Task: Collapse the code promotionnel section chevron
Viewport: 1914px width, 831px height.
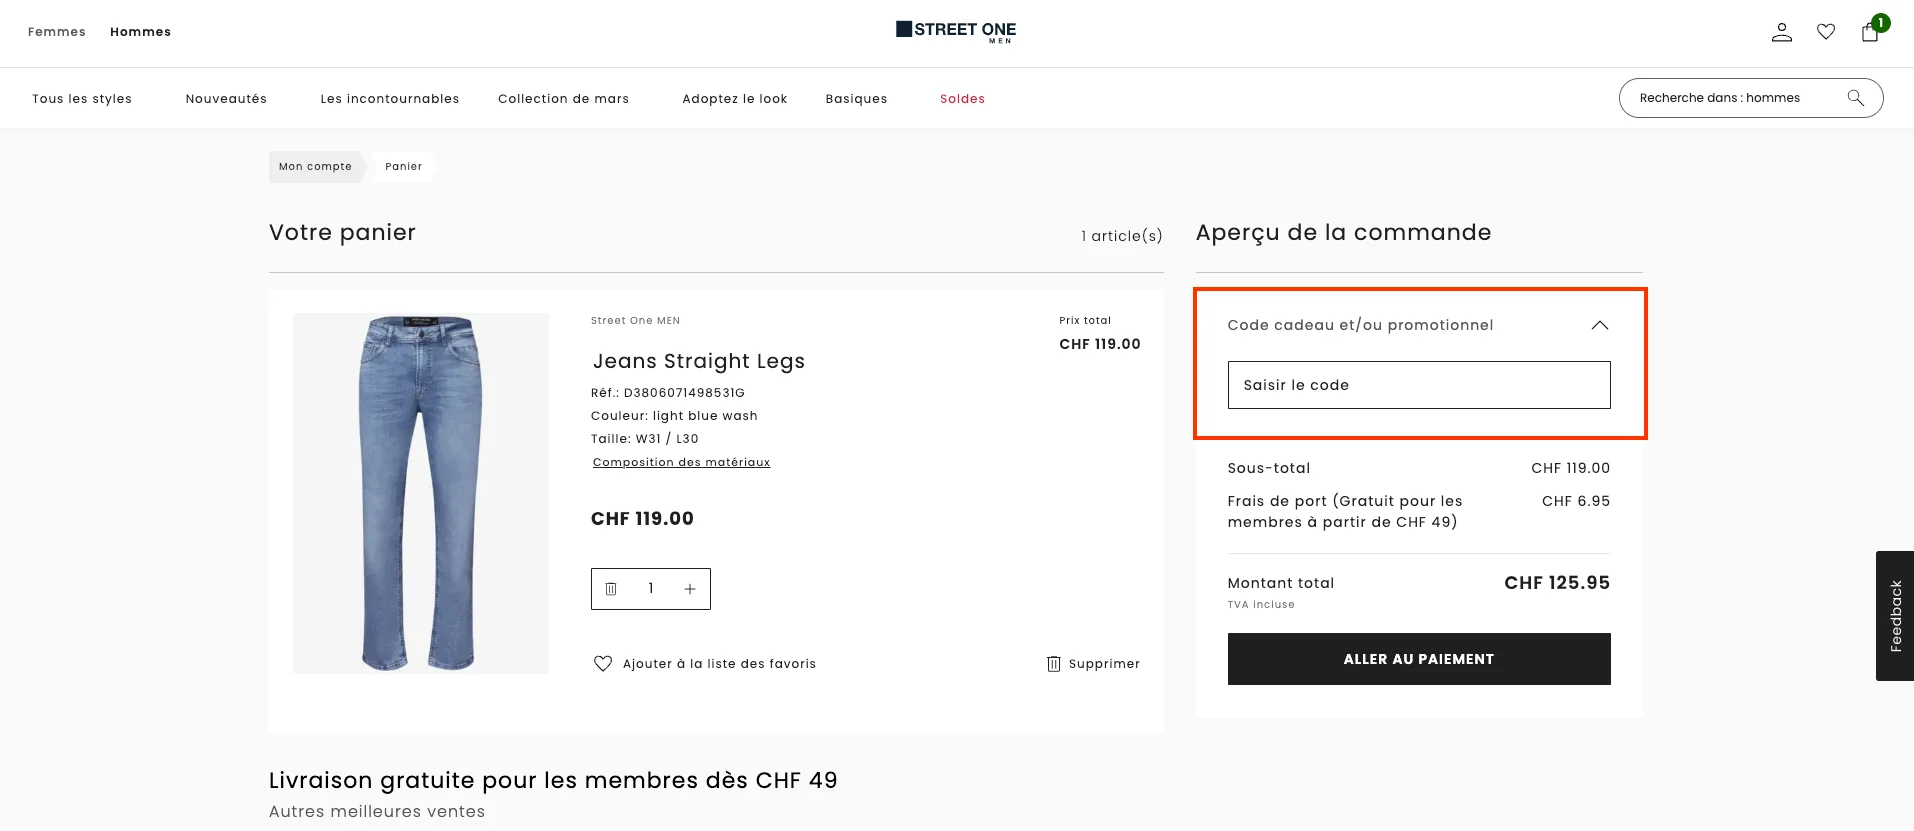Action: tap(1600, 325)
